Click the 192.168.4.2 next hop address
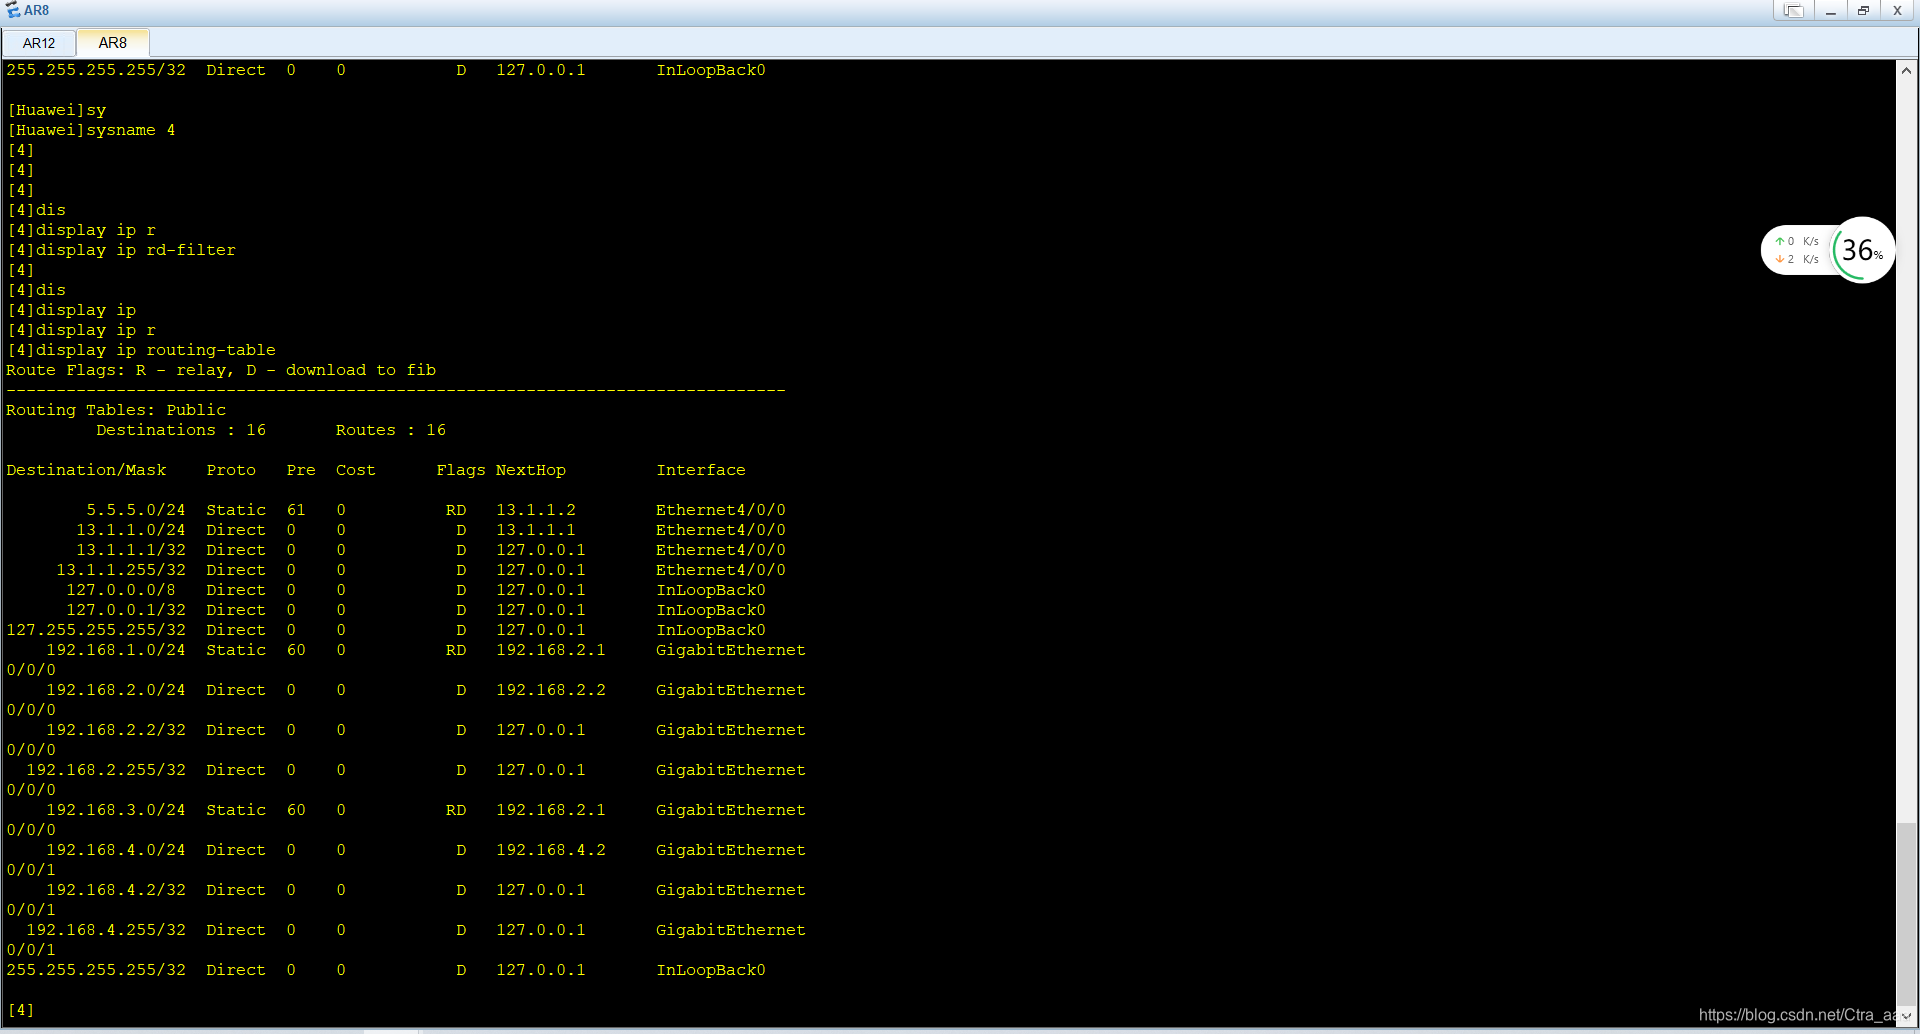 click(x=551, y=850)
